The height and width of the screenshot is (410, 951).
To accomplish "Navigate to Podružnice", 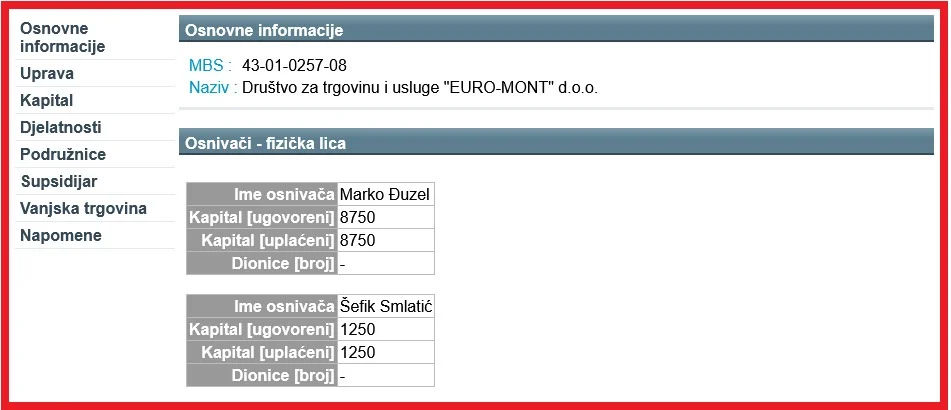I will click(63, 155).
